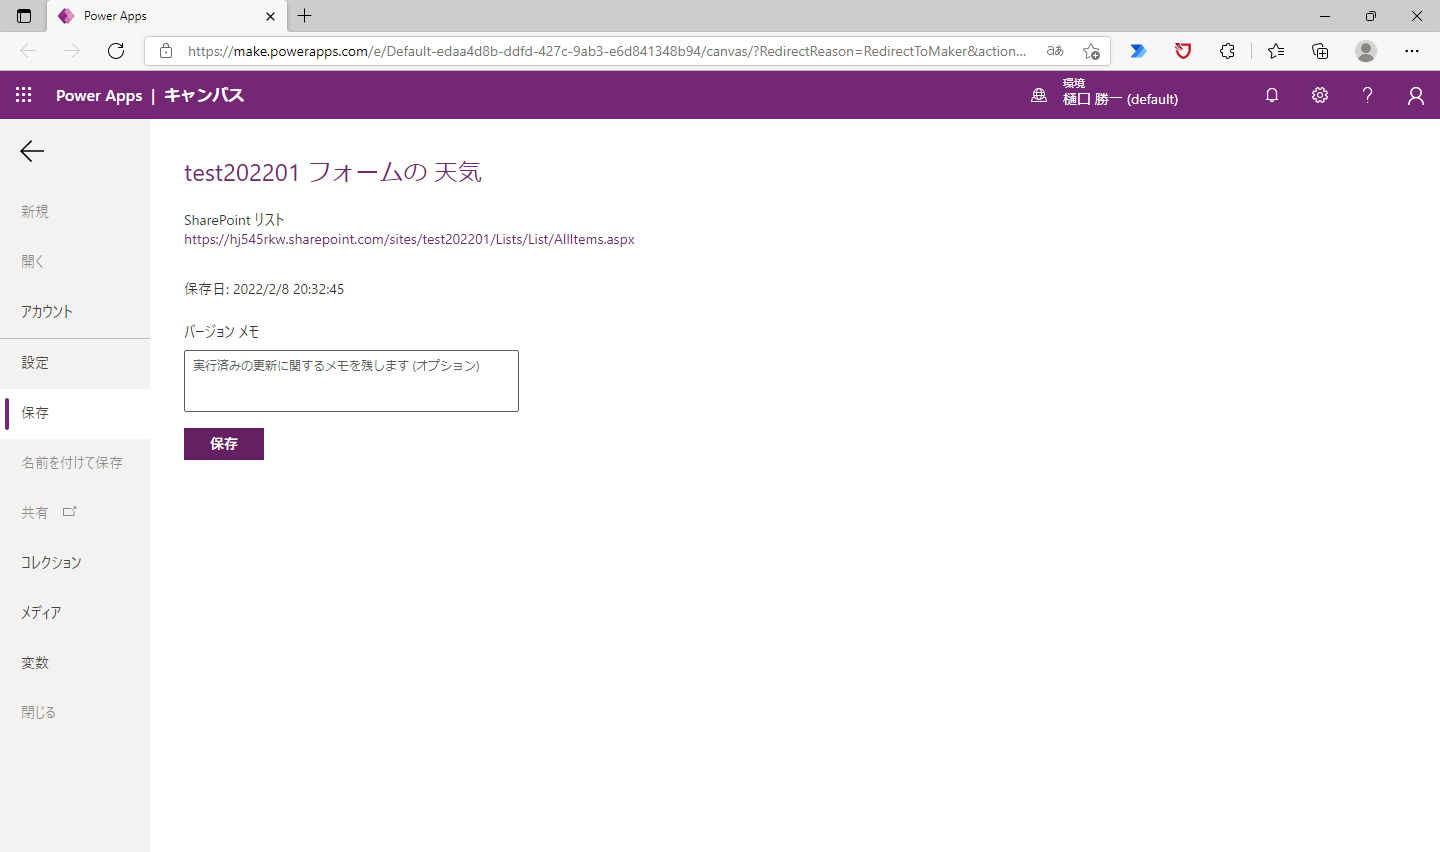Click the red shield extension icon

pos(1183,51)
